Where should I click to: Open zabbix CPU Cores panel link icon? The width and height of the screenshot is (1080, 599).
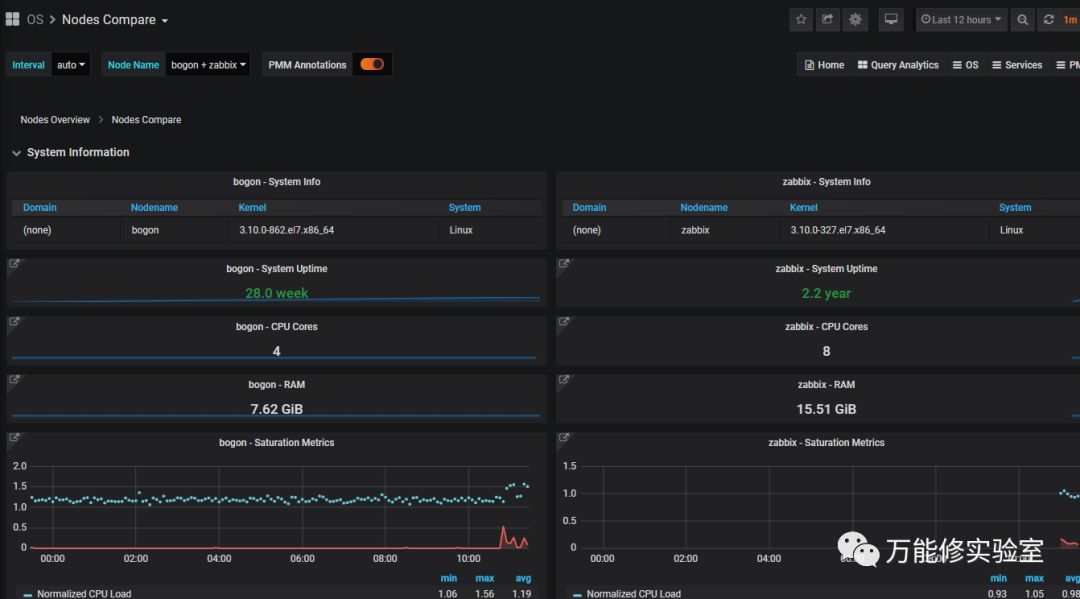(x=564, y=322)
